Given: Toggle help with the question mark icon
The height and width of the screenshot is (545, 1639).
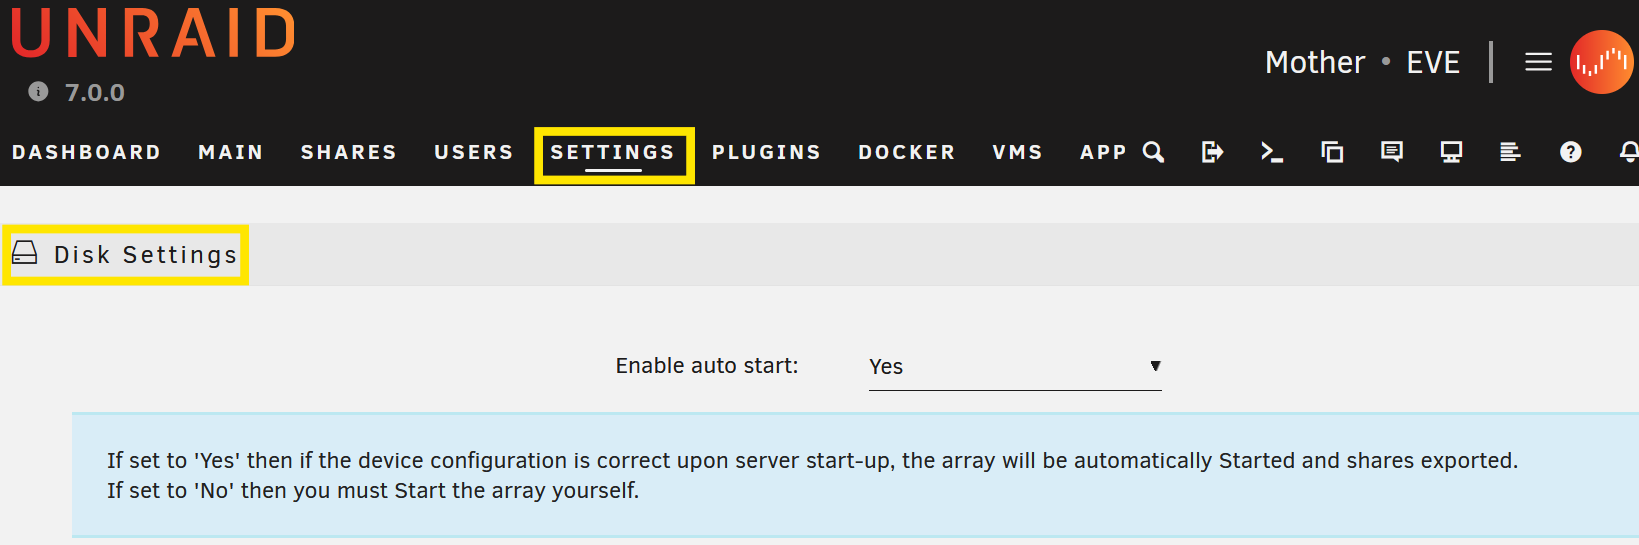Looking at the screenshot, I should pyautogui.click(x=1571, y=152).
